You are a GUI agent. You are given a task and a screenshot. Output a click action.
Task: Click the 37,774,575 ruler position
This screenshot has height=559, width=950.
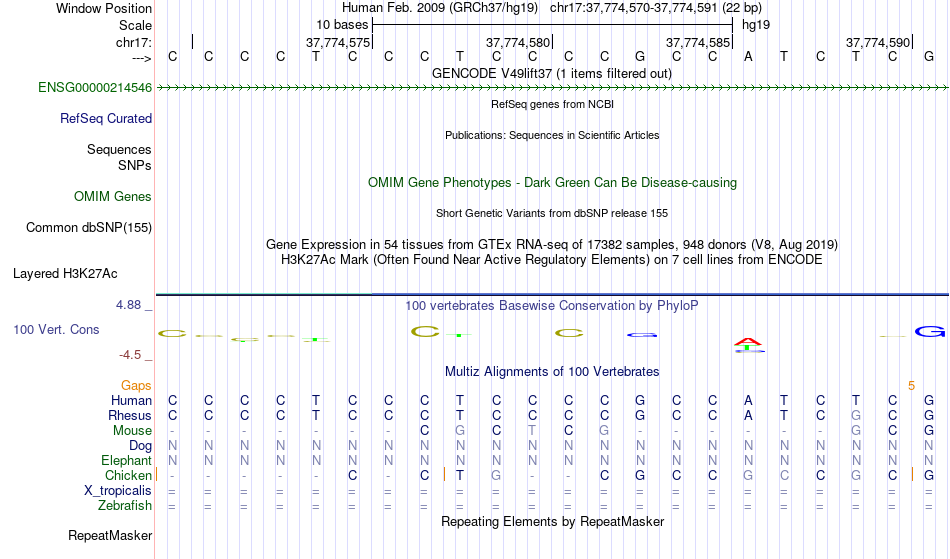pyautogui.click(x=337, y=42)
